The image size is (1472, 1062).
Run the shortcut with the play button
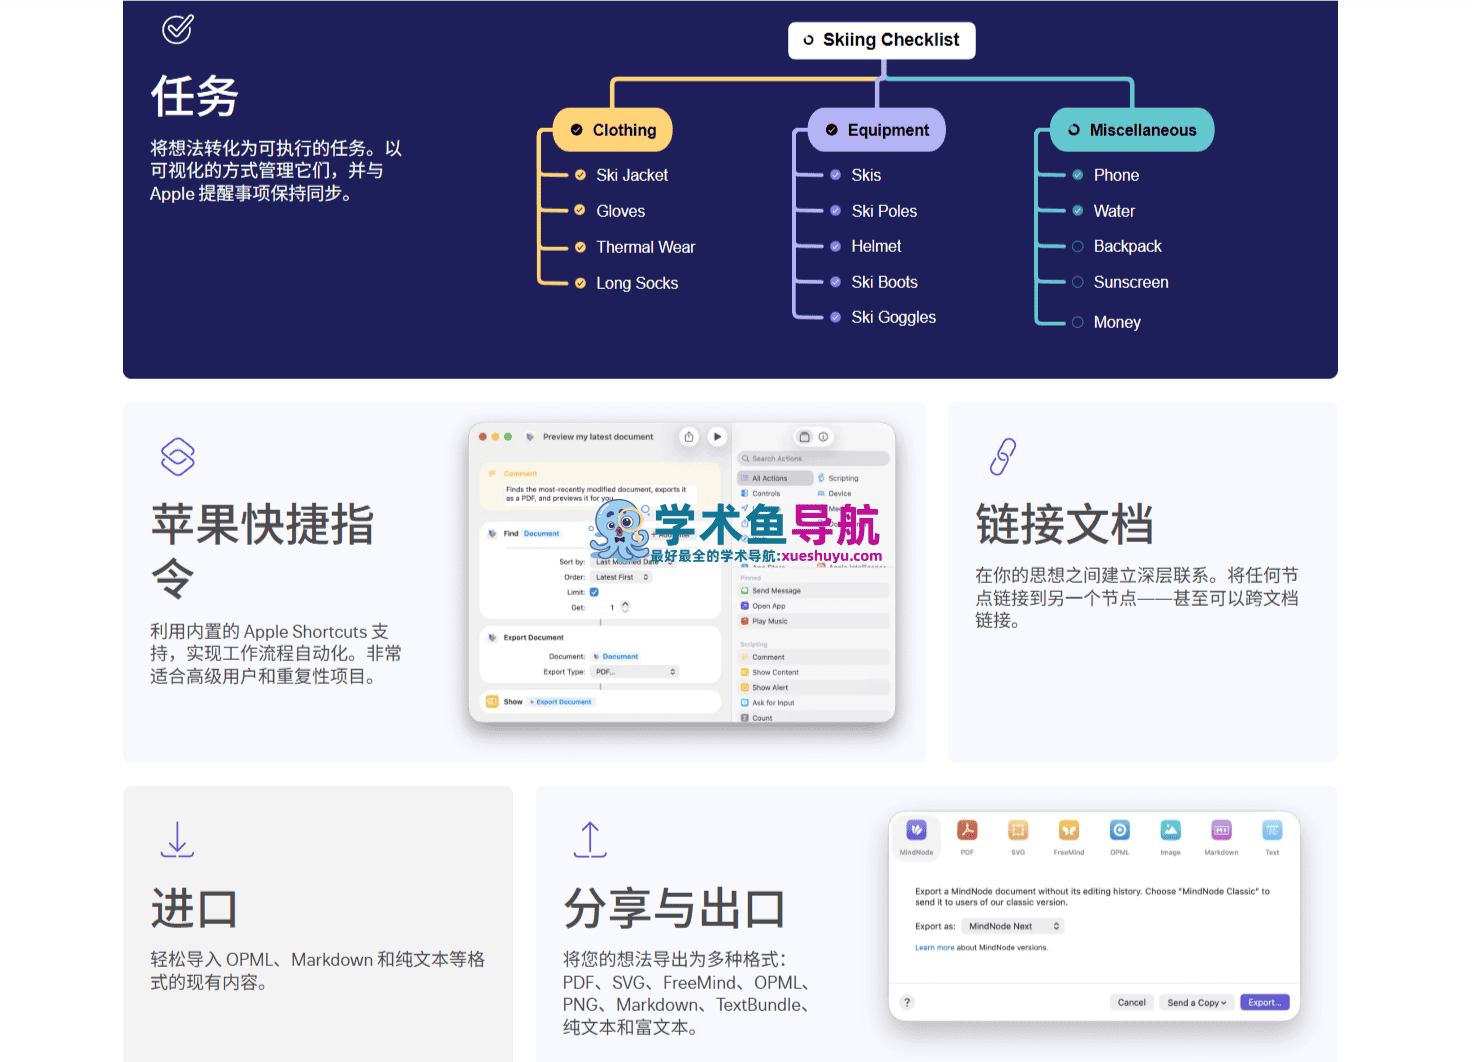point(717,437)
